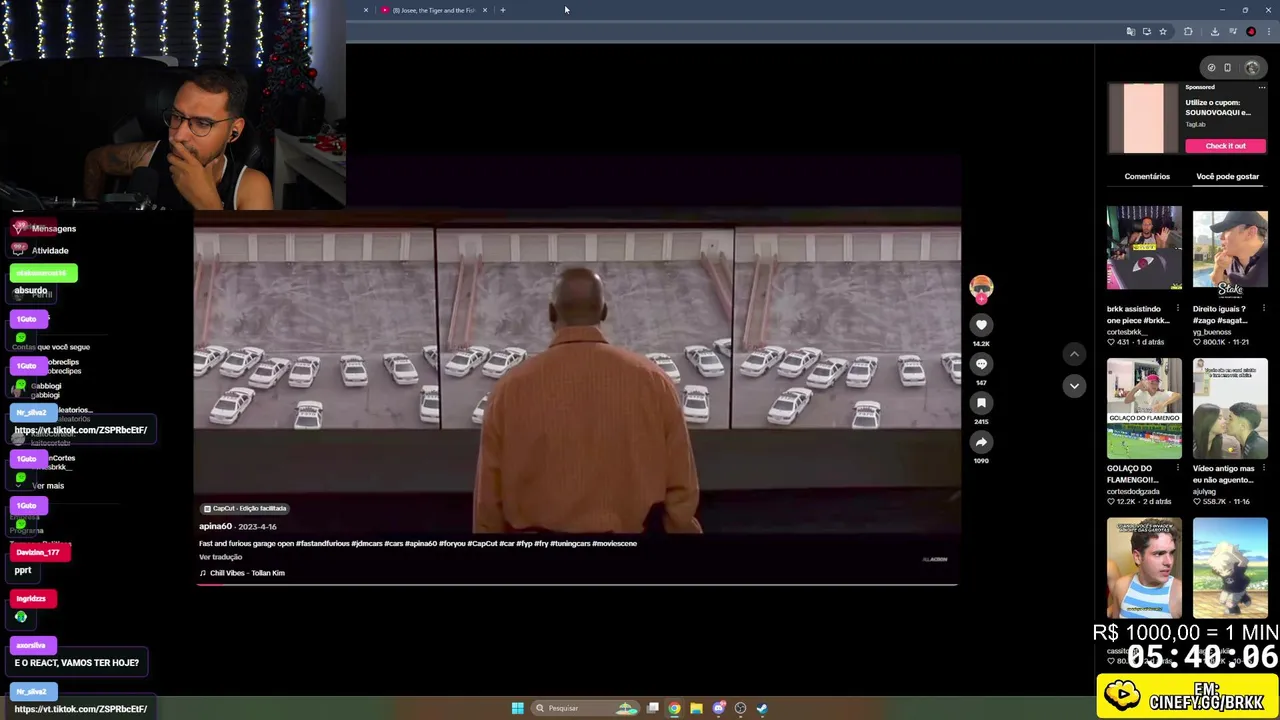Image resolution: width=1280 pixels, height=720 pixels.
Task: Open Discord from the taskbar
Action: pyautogui.click(x=718, y=708)
